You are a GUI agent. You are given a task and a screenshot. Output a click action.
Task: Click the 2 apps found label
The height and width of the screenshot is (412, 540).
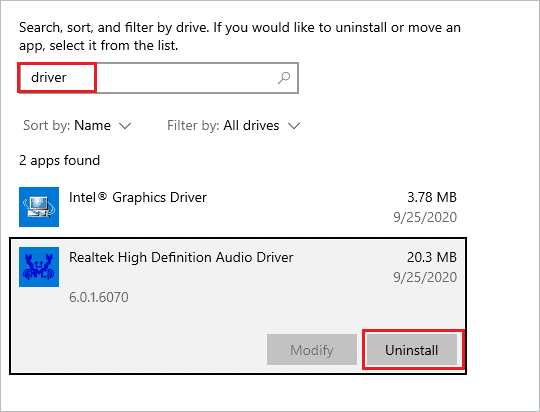(60, 161)
